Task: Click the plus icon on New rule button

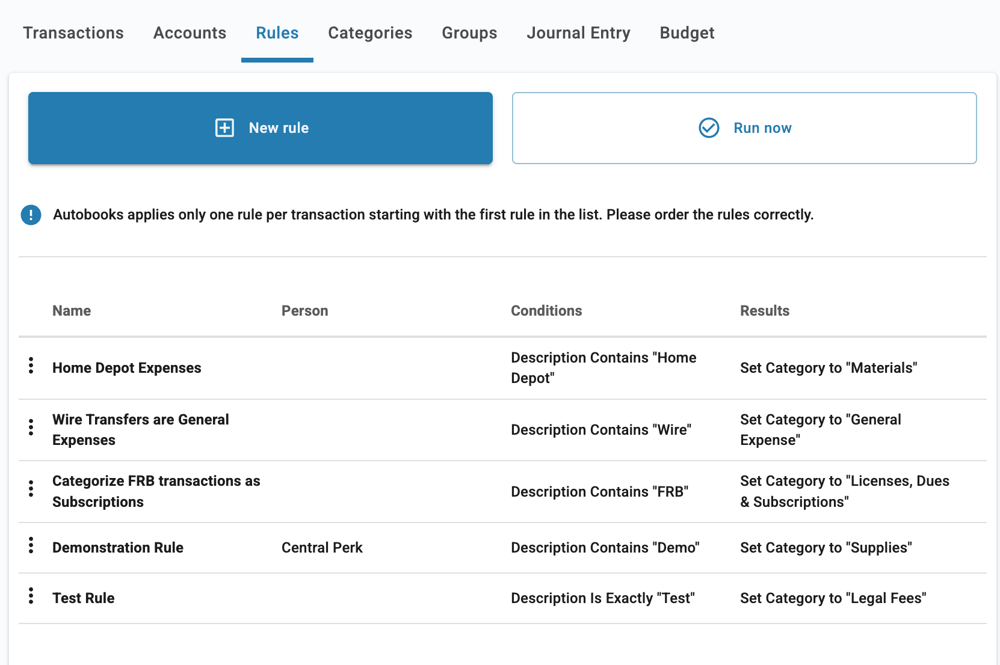Action: coord(224,127)
